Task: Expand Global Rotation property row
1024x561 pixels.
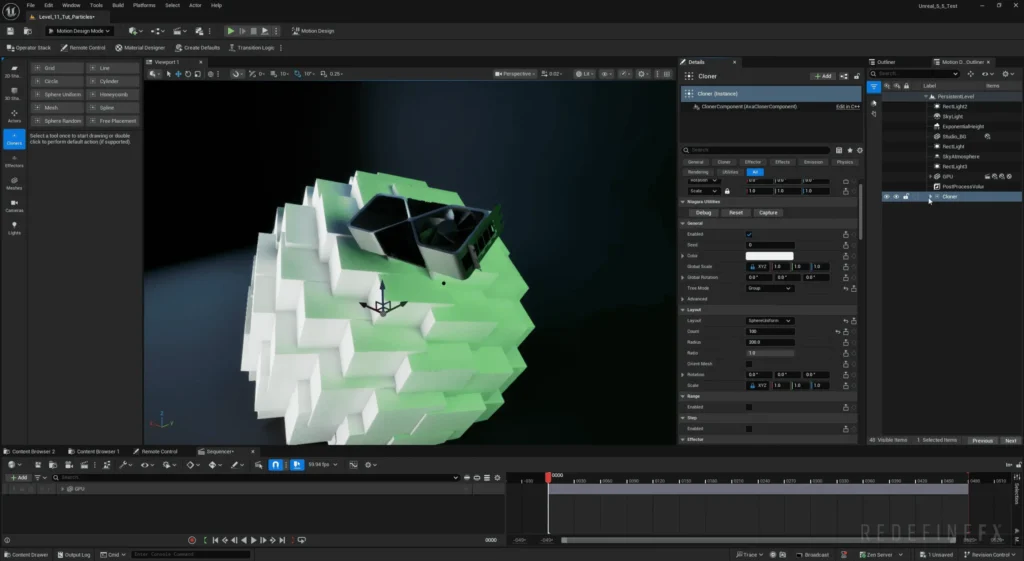Action: pyautogui.click(x=683, y=277)
